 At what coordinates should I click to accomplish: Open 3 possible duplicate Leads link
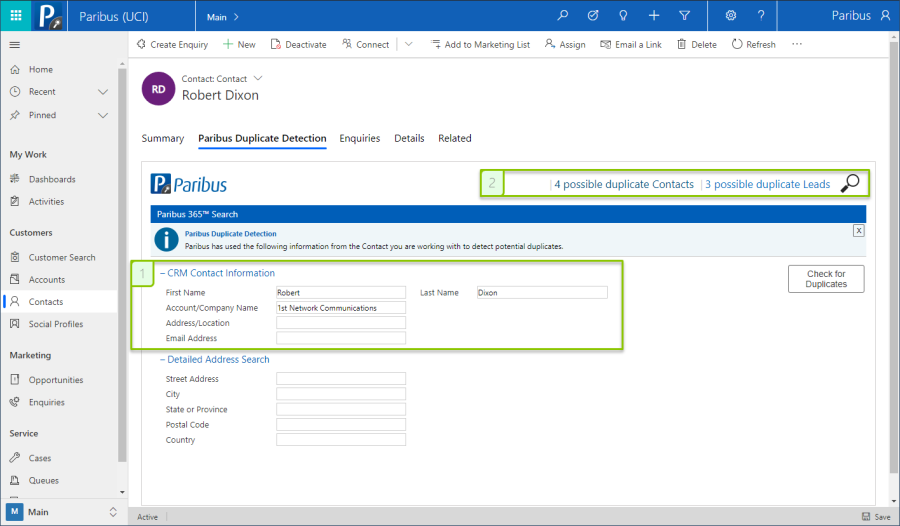tap(767, 184)
